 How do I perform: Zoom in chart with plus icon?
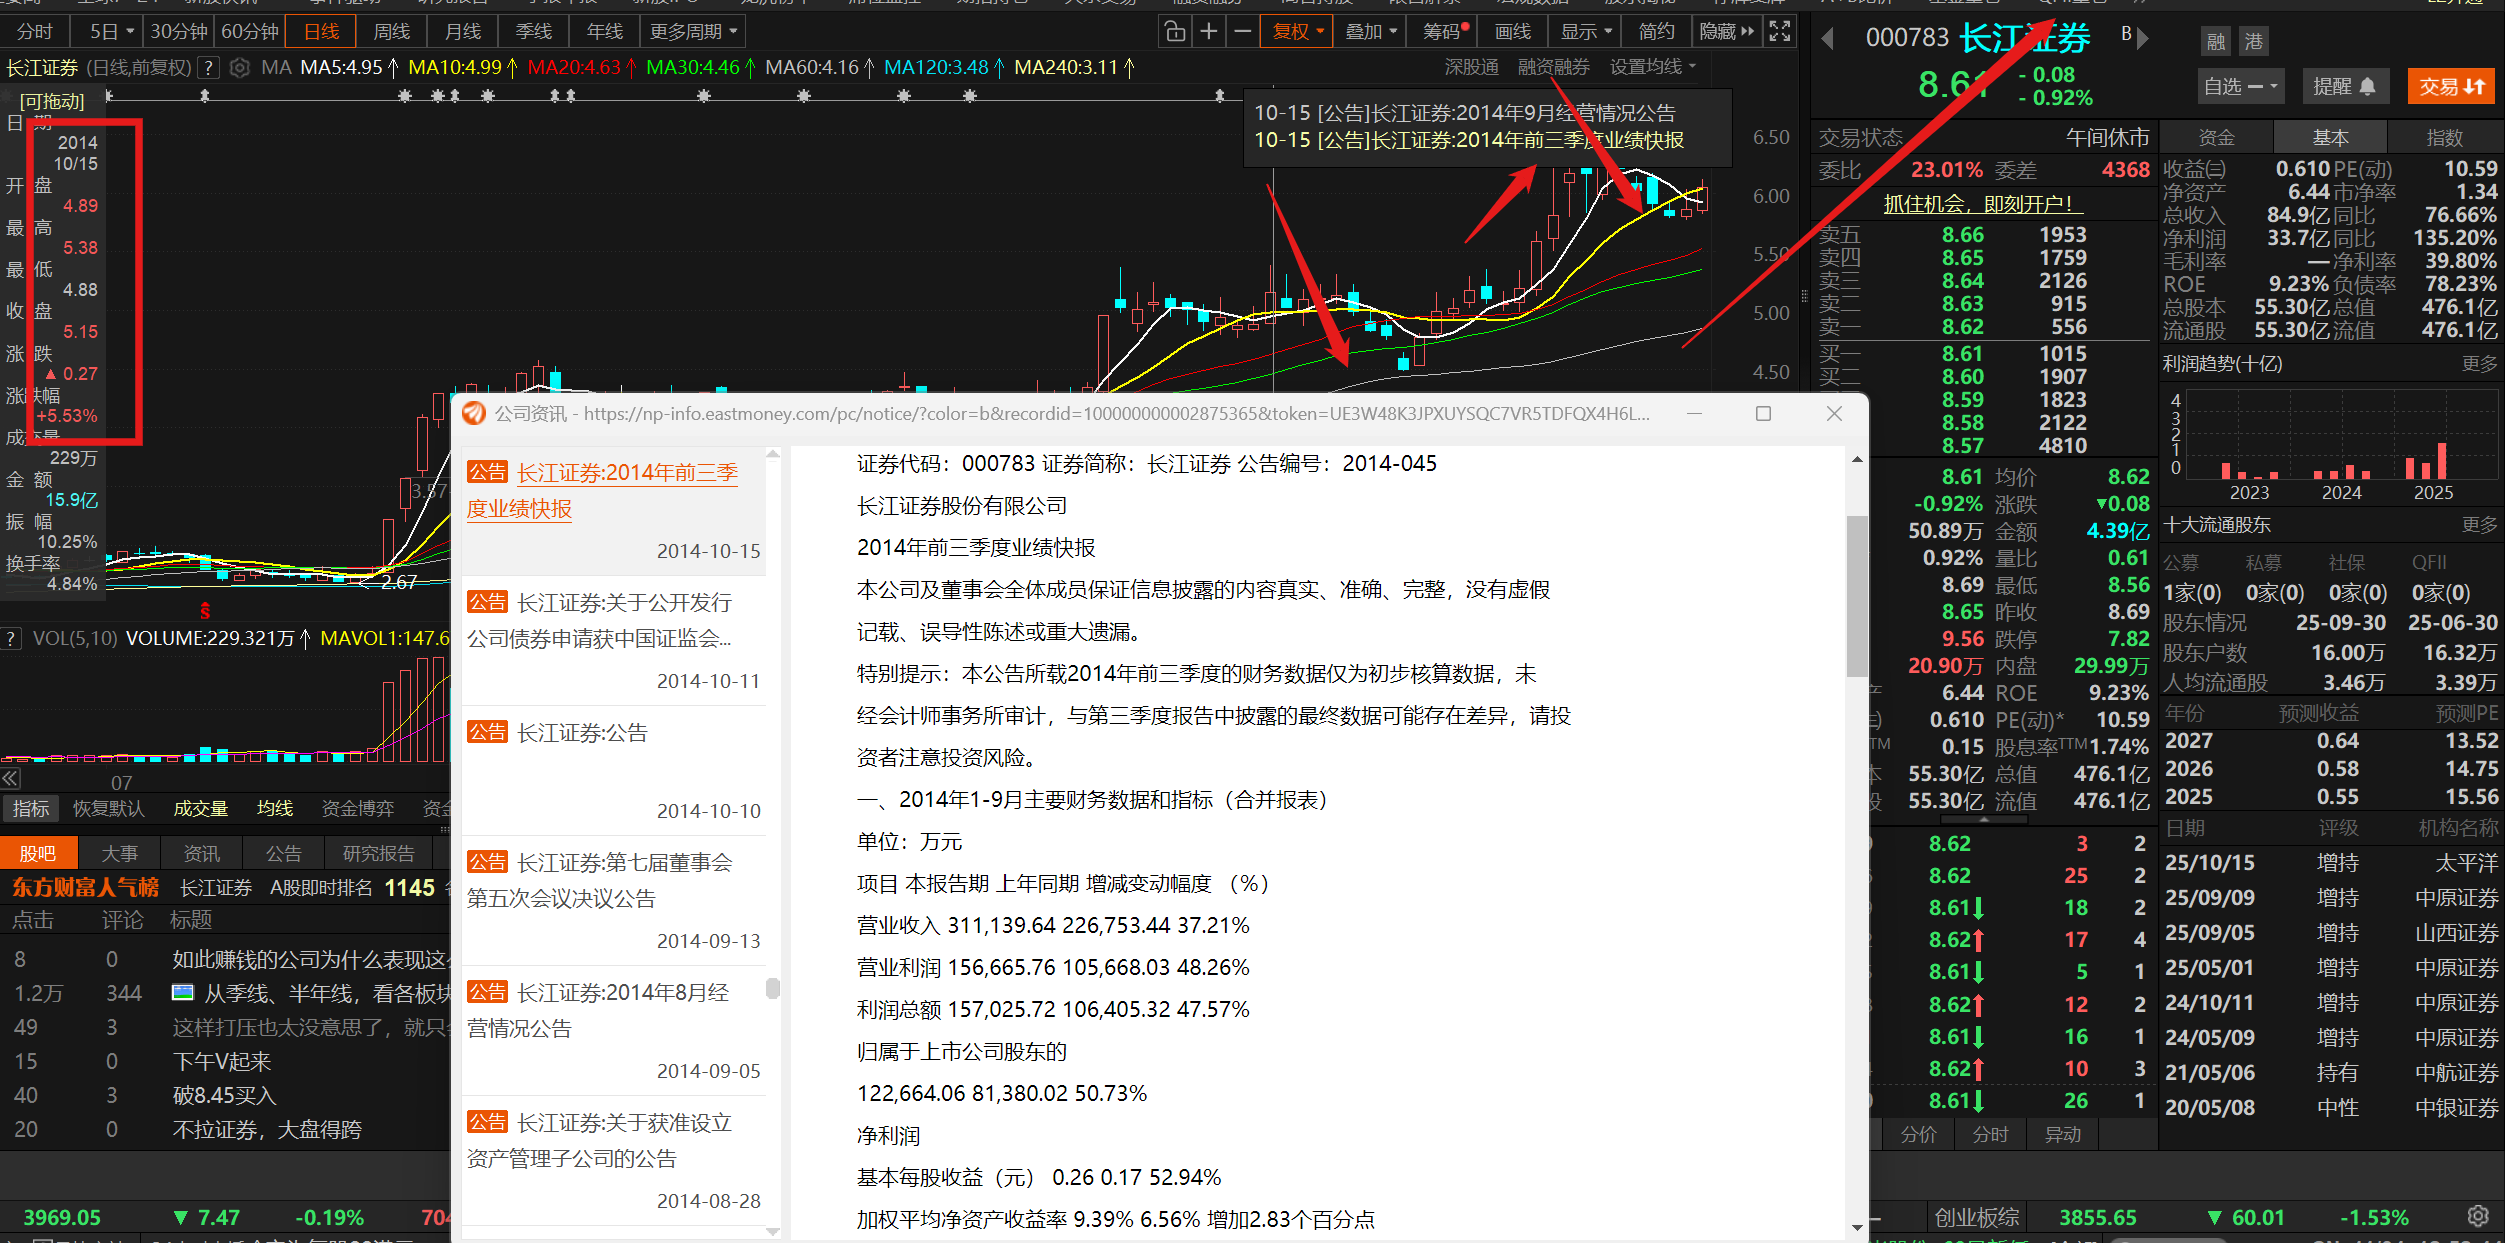tap(1209, 32)
